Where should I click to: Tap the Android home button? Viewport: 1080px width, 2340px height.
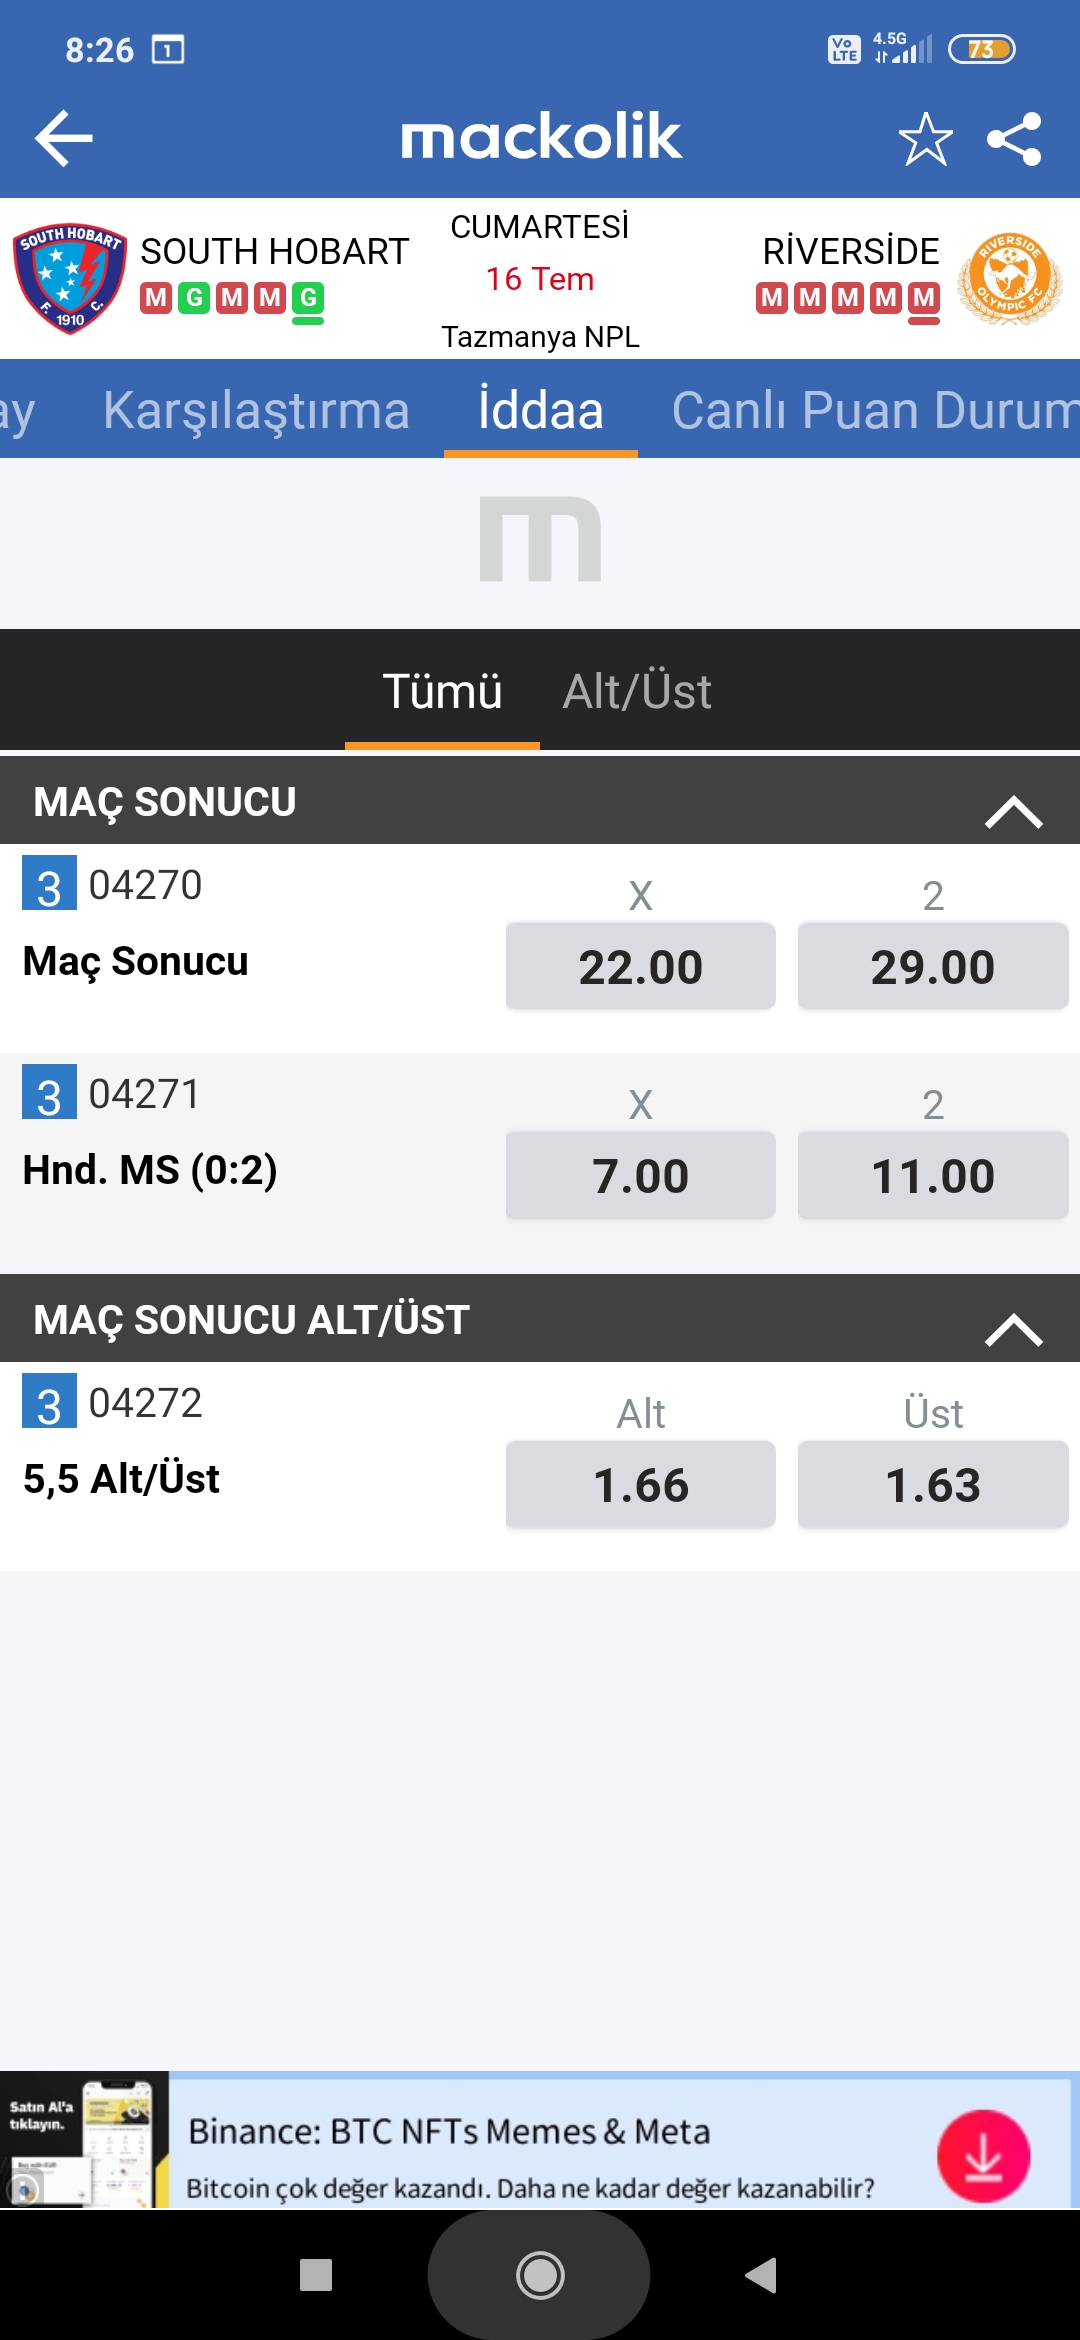(x=540, y=2276)
